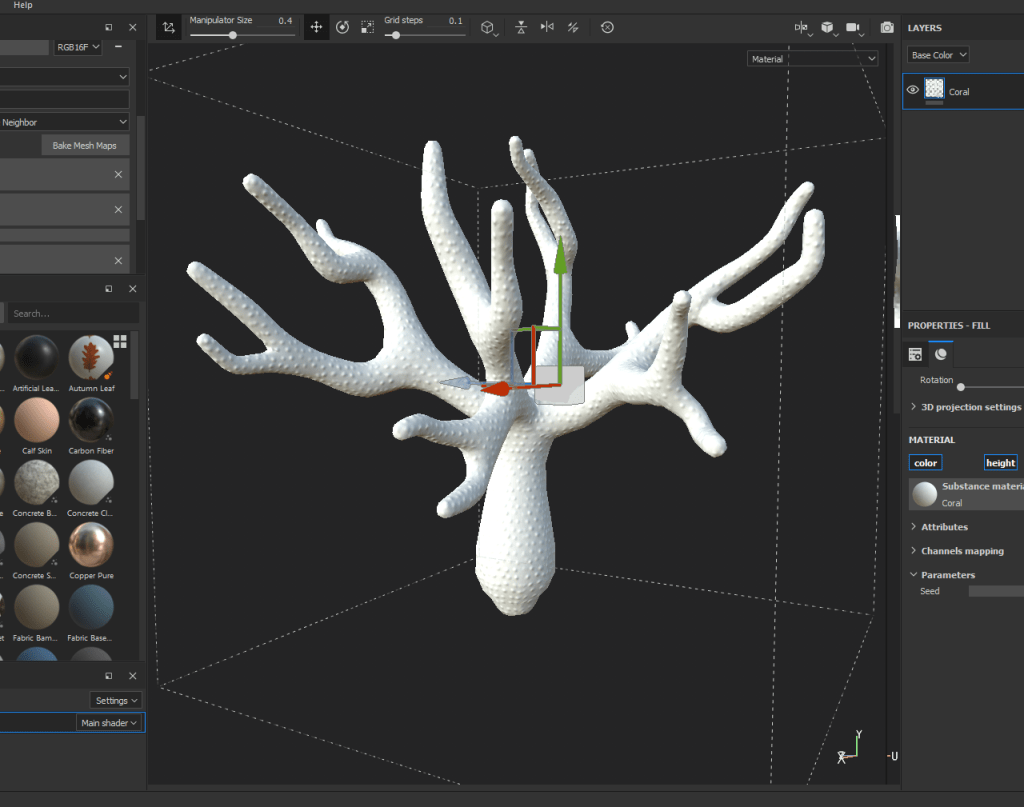
Task: Open the Material viewport mode dropdown
Action: click(812, 59)
